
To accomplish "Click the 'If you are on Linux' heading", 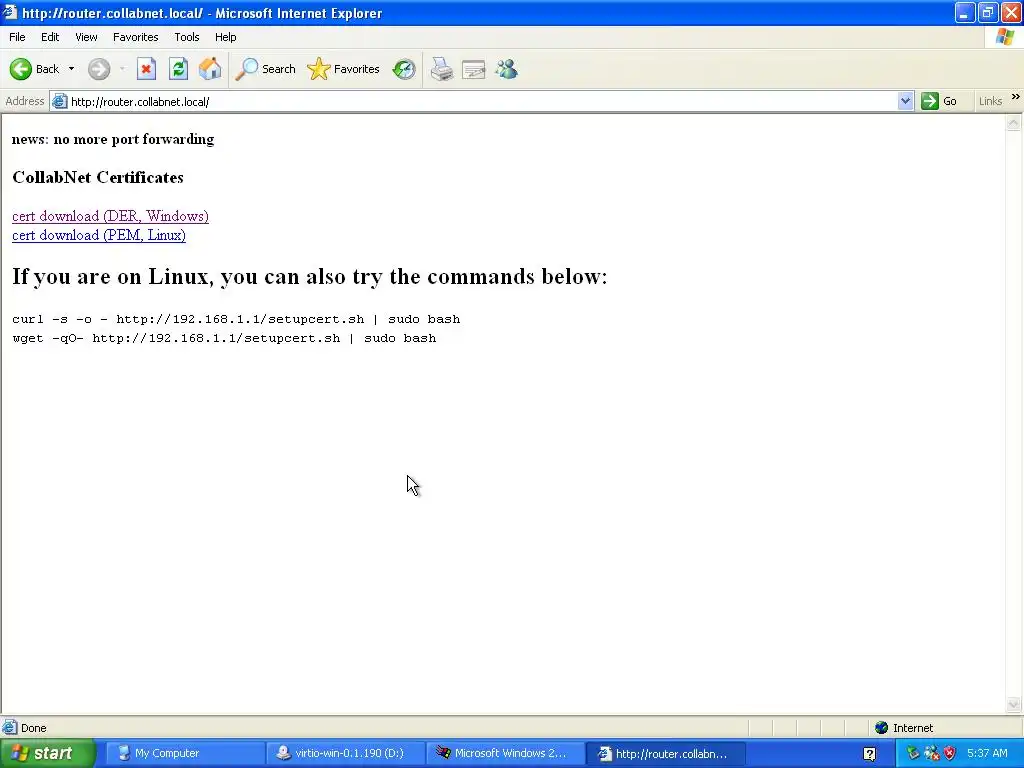I will (x=310, y=276).
